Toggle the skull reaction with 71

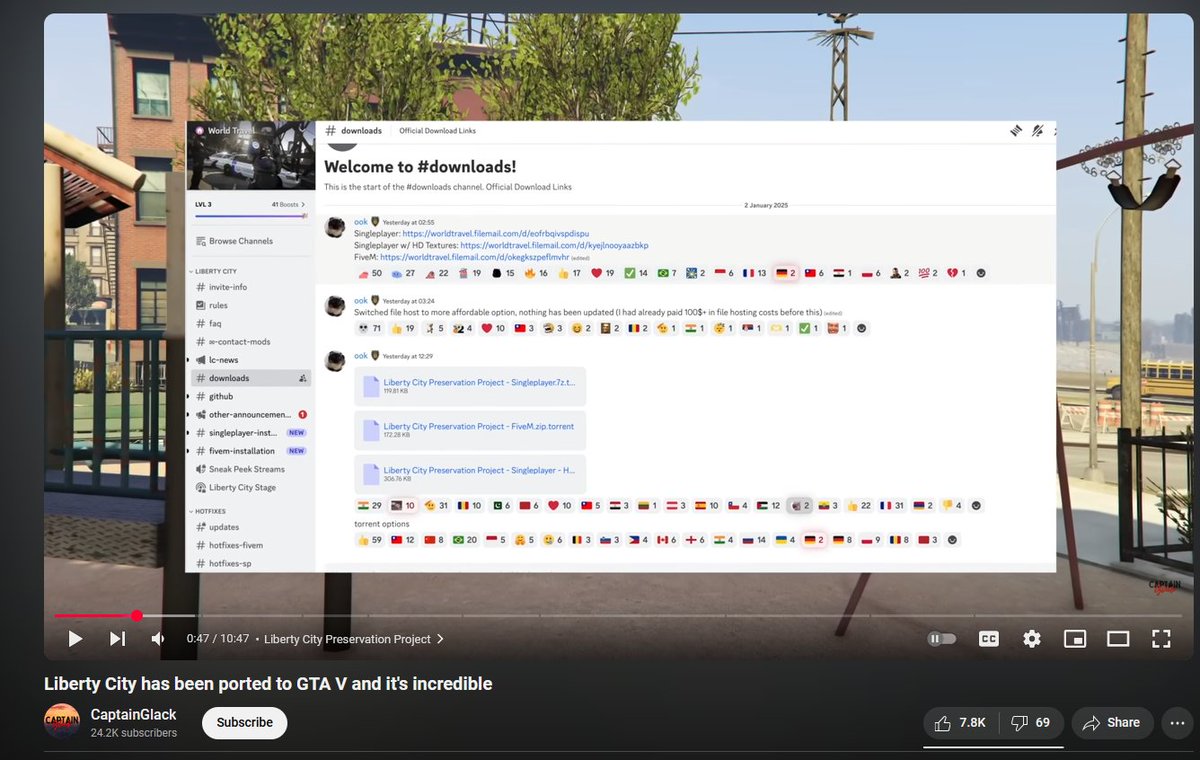(370, 328)
